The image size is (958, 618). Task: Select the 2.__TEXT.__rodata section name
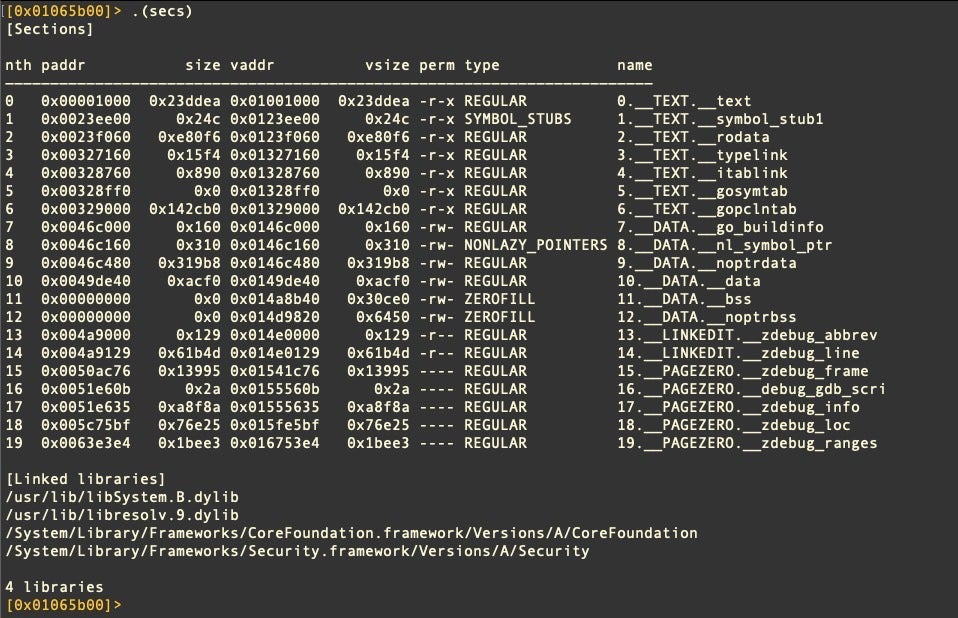click(693, 137)
